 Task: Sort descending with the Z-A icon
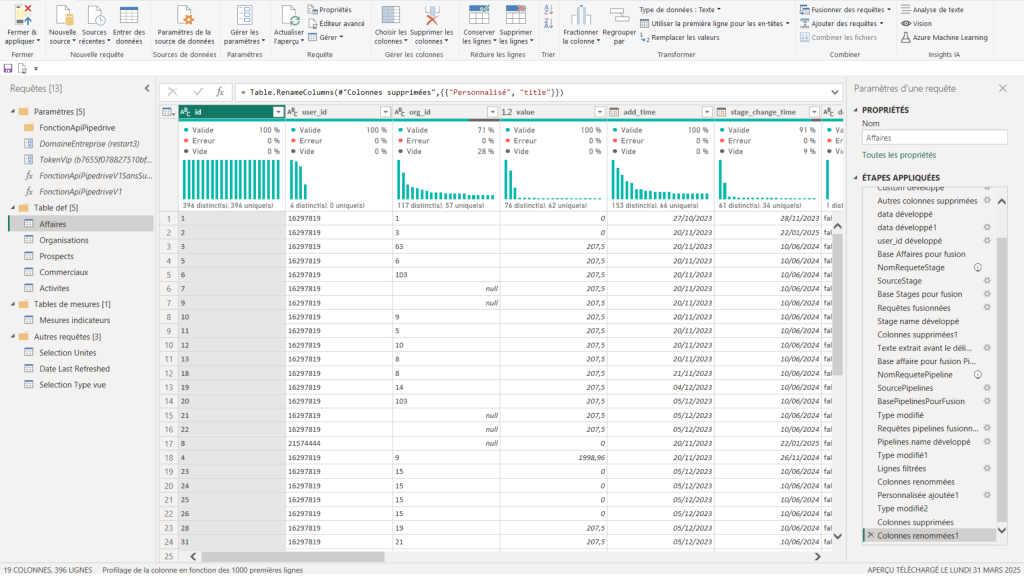(549, 24)
